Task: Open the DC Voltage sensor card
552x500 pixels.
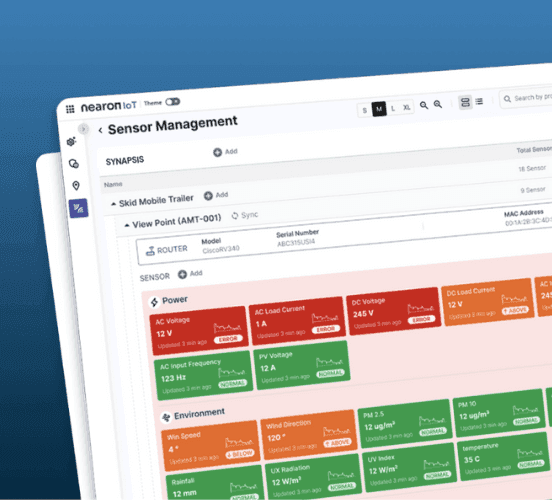Action: coord(394,311)
